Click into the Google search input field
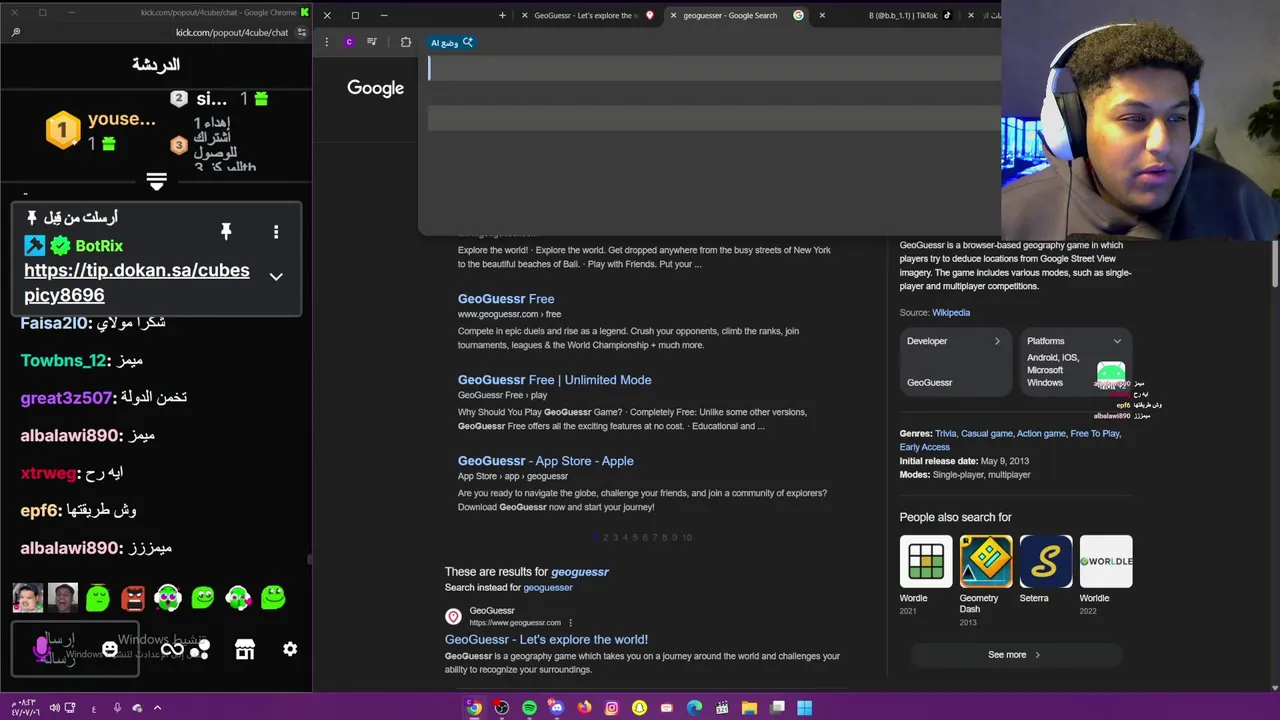1280x720 pixels. [714, 68]
